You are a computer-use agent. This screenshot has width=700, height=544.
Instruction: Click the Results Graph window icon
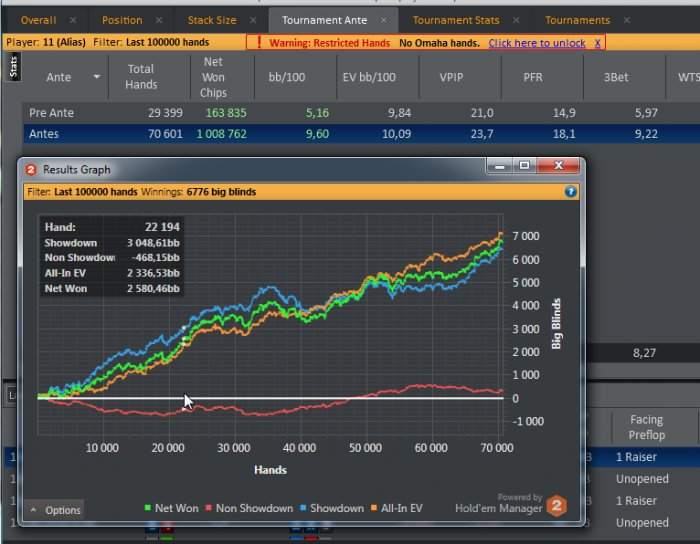[x=31, y=170]
